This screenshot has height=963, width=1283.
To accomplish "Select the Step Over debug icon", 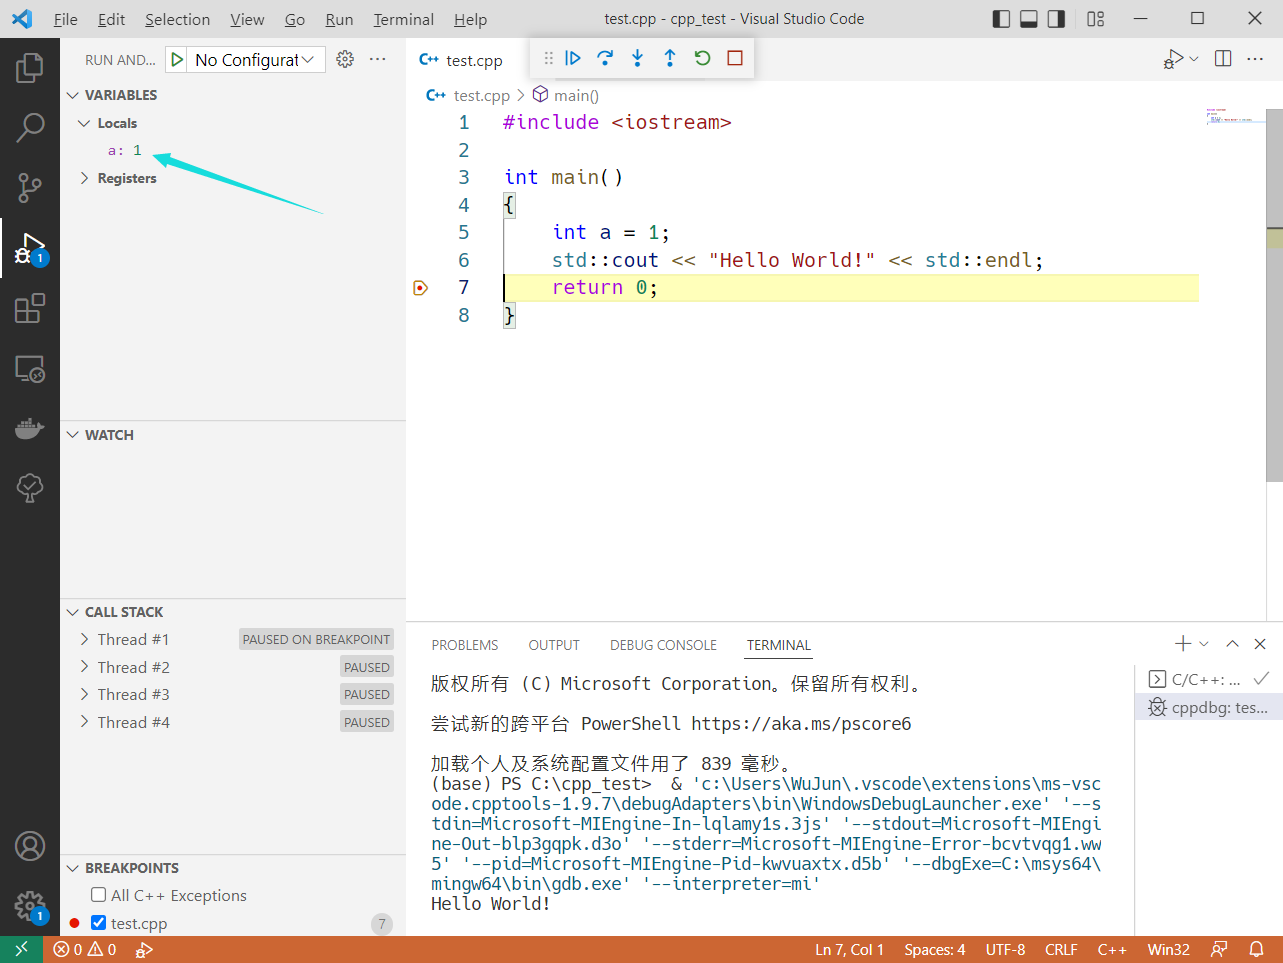I will [605, 58].
